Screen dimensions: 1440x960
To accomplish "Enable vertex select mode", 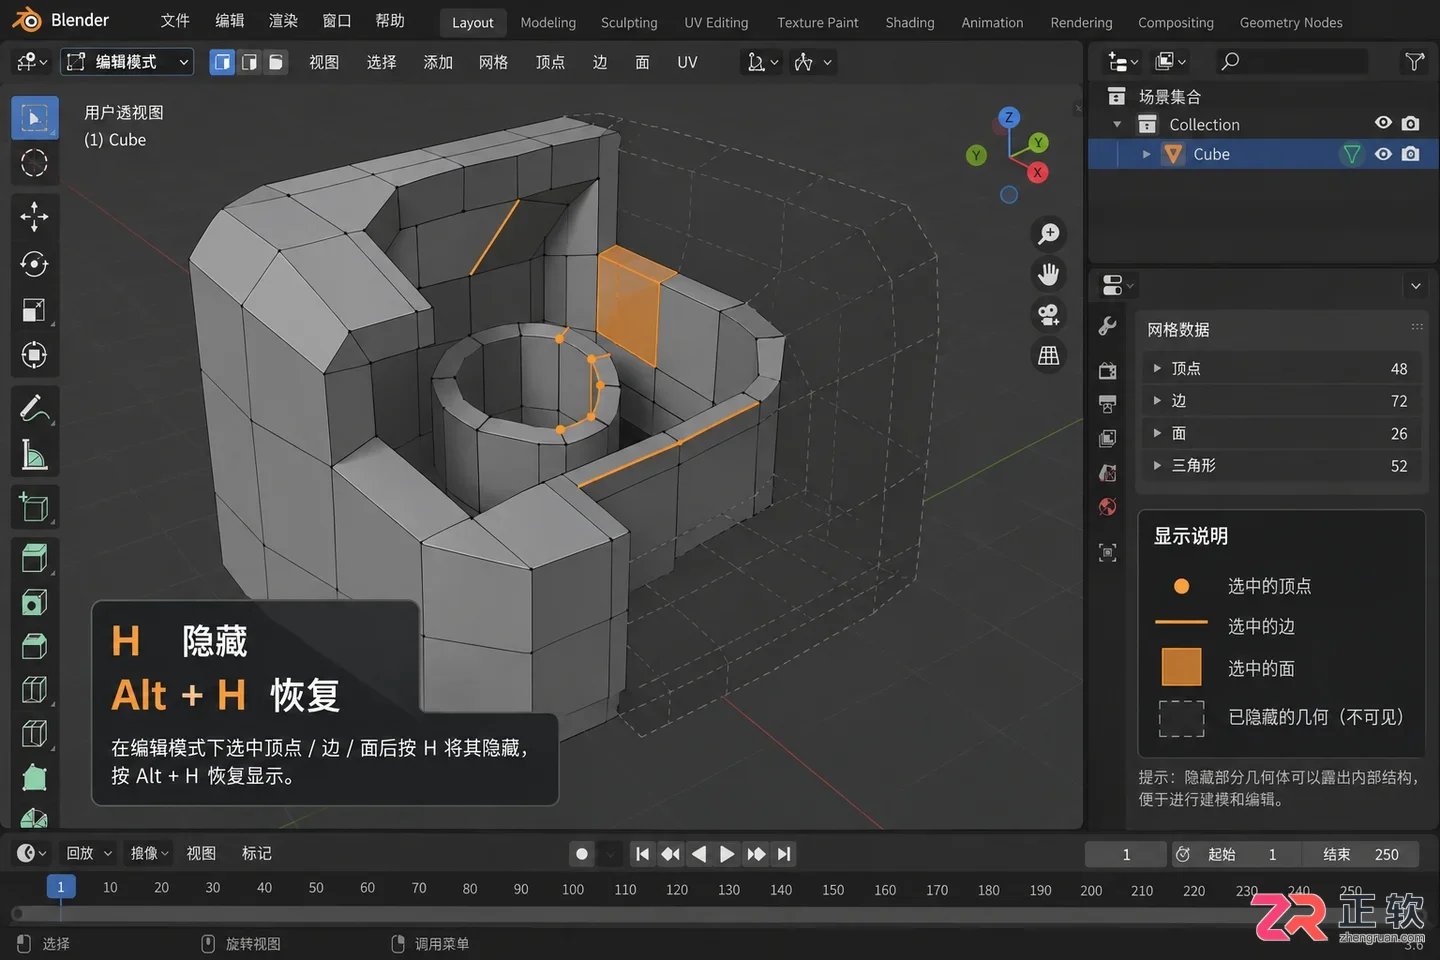I will 222,62.
